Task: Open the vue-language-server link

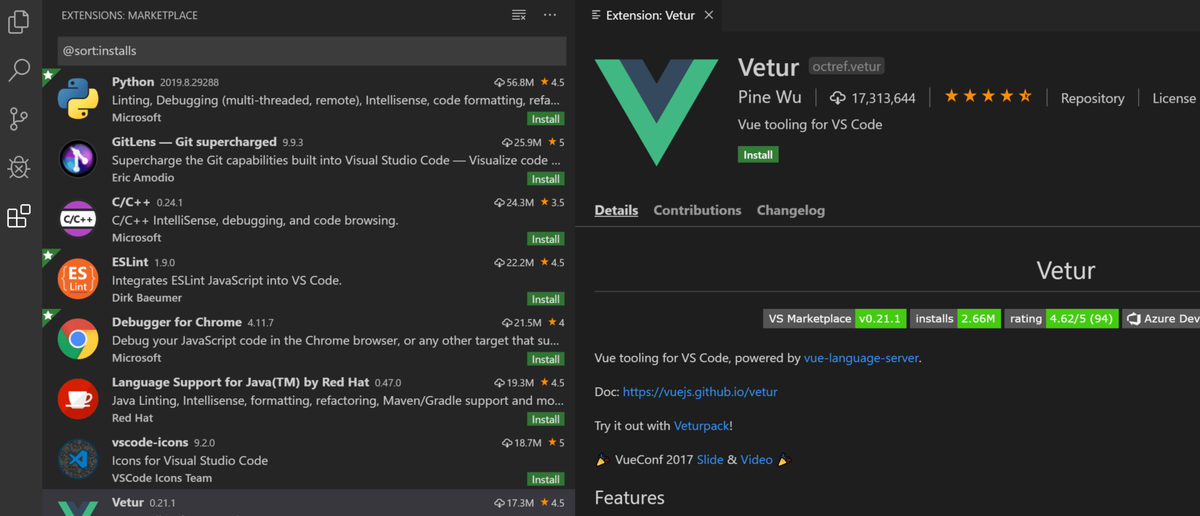Action: (x=861, y=358)
